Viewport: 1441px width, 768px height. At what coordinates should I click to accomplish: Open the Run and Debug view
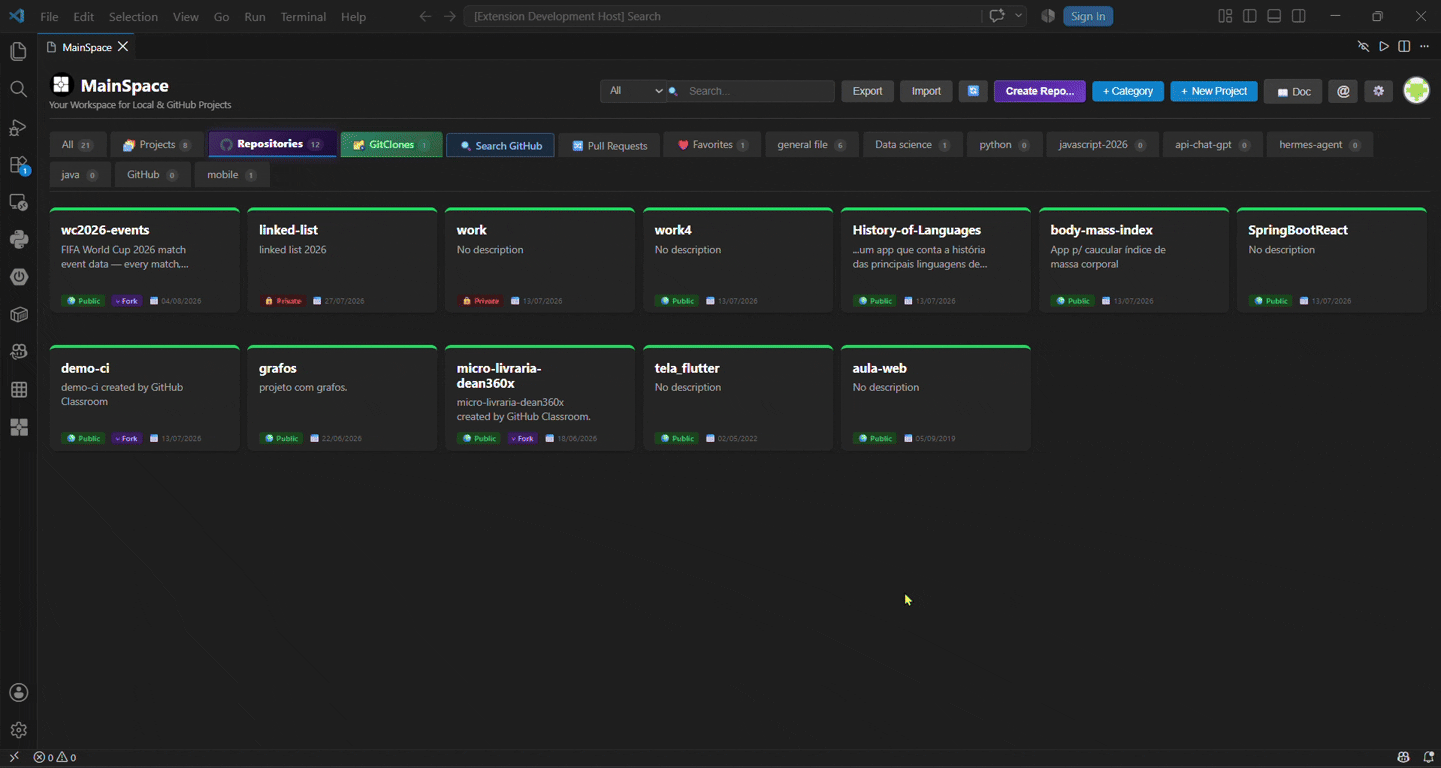(18, 127)
